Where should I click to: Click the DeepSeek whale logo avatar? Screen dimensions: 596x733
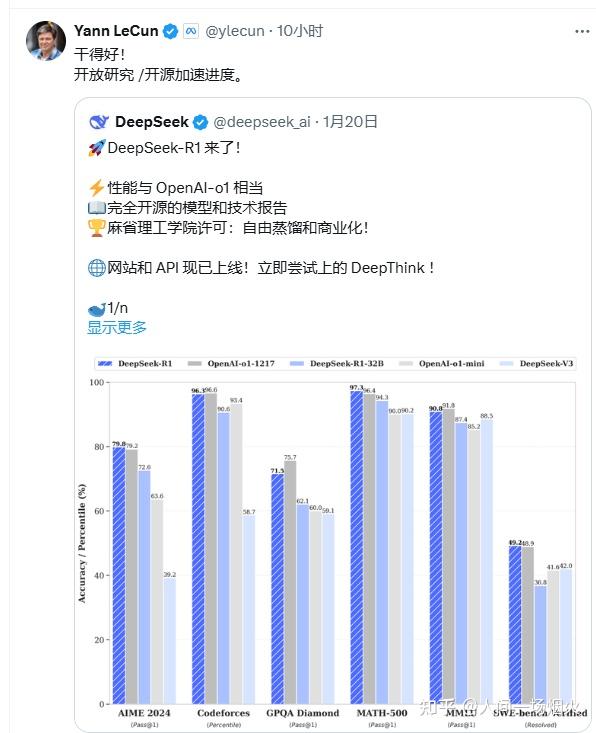tap(99, 122)
